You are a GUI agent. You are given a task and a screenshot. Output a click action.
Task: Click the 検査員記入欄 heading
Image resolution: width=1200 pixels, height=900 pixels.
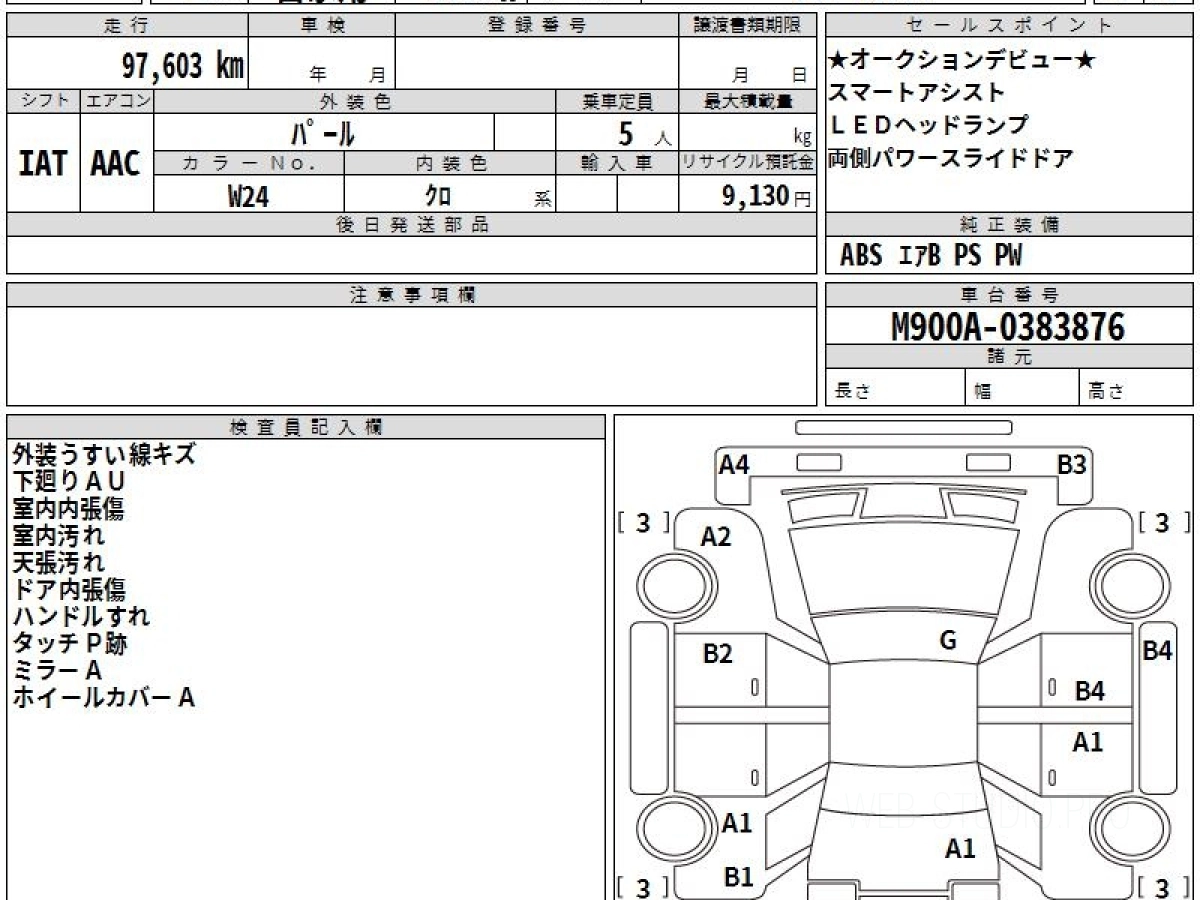pyautogui.click(x=306, y=427)
